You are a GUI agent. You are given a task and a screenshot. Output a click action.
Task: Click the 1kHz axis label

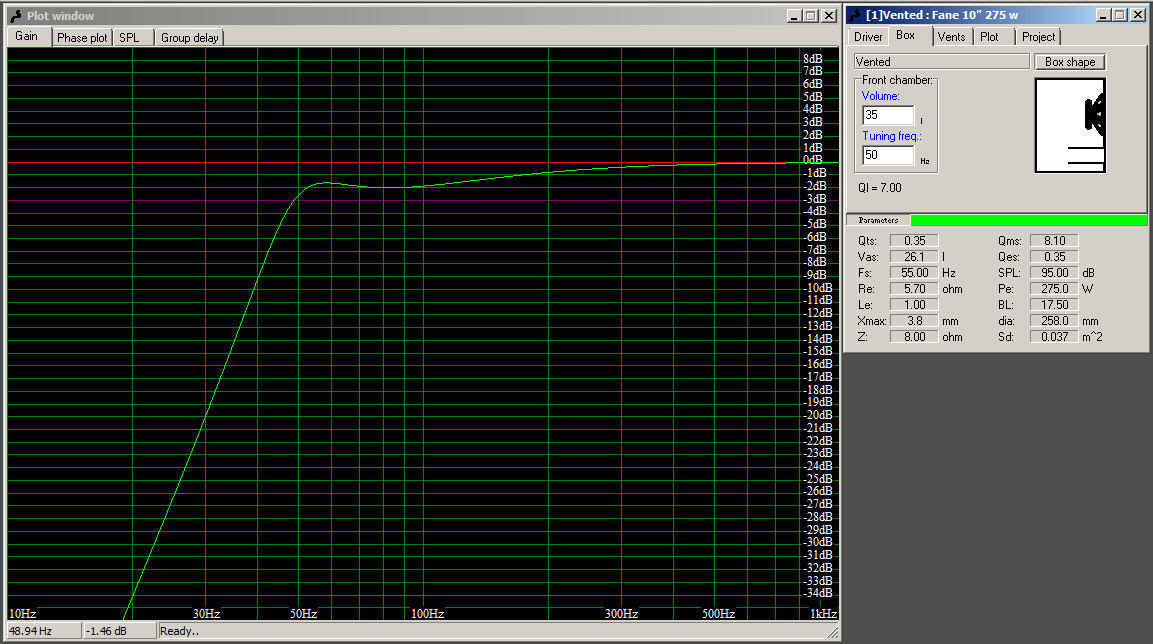[824, 614]
